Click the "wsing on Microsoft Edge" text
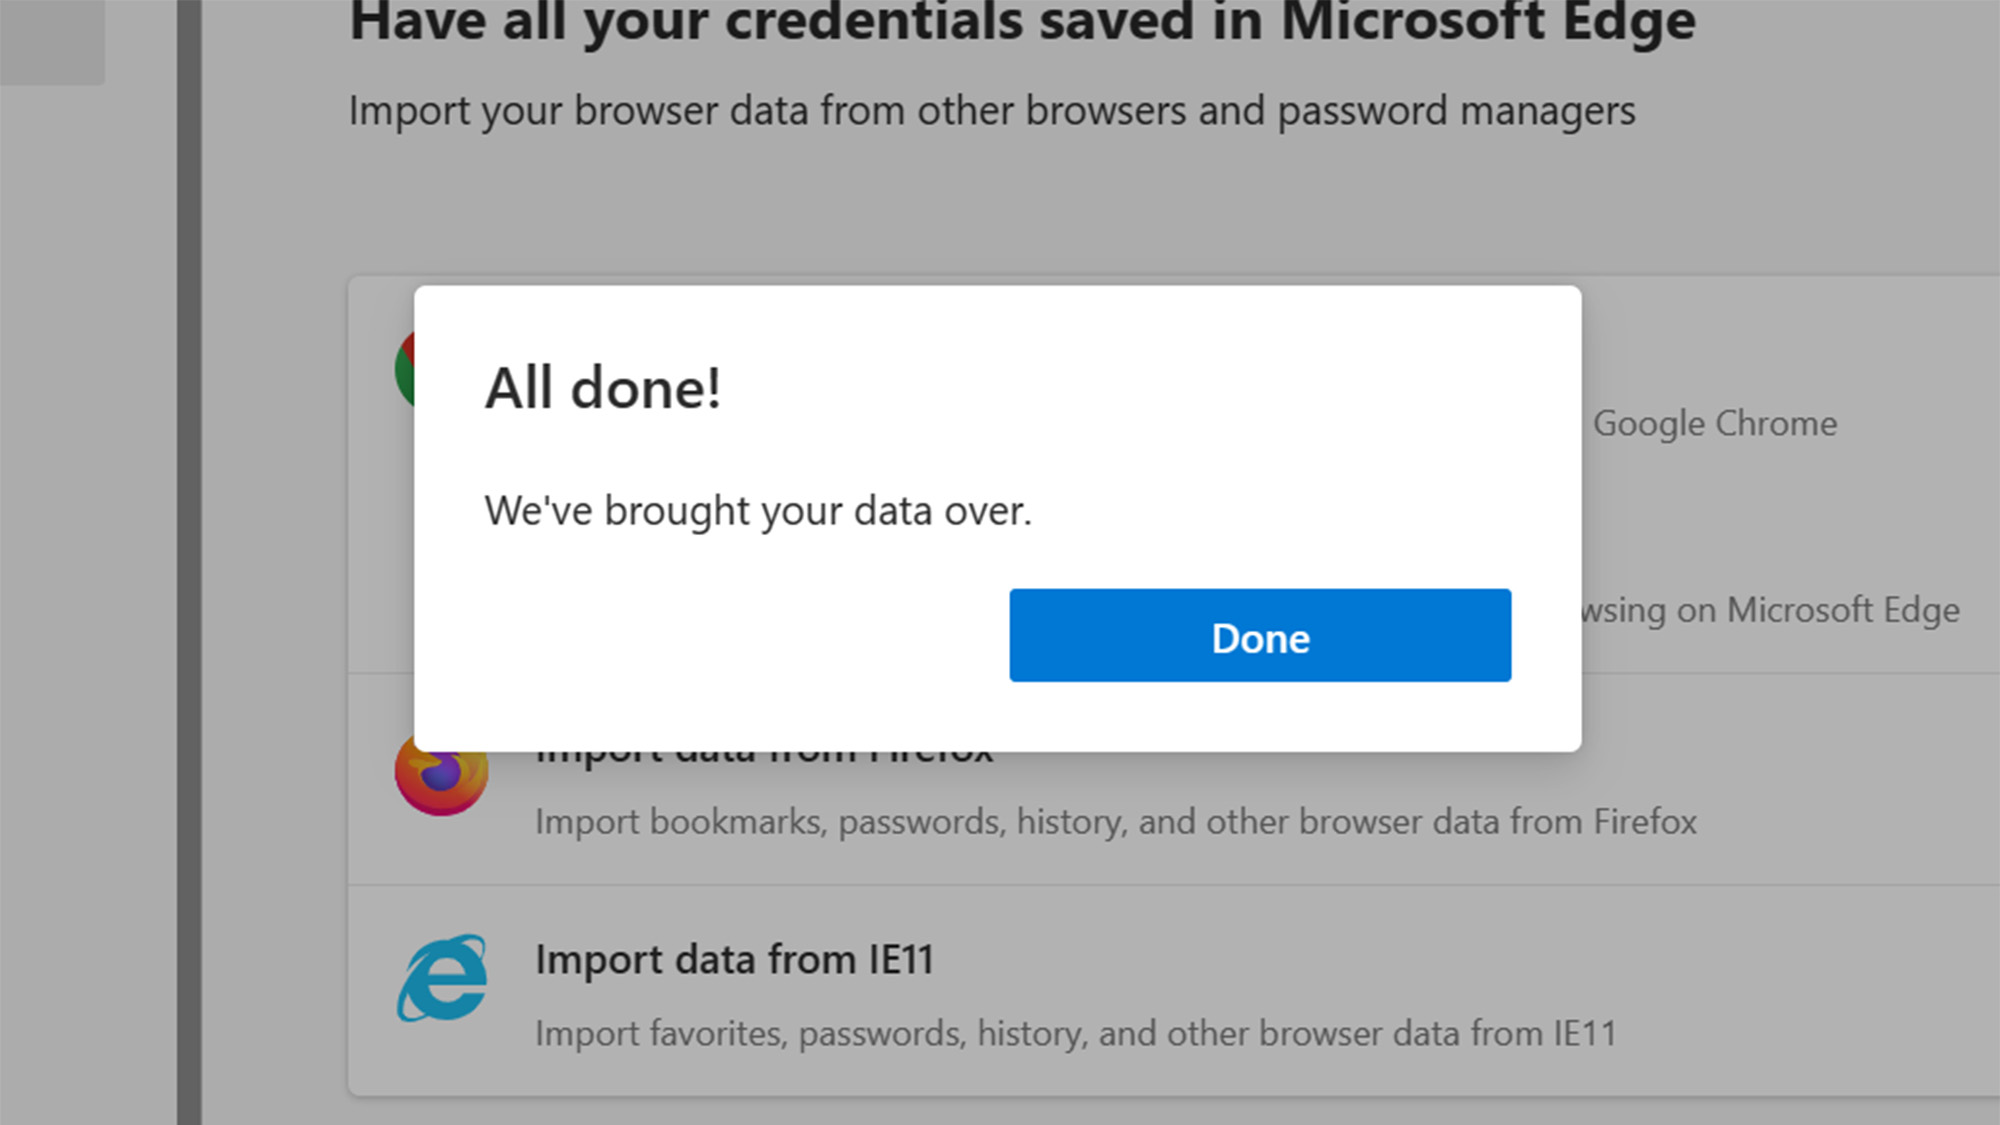The width and height of the screenshot is (2000, 1125). (x=1770, y=610)
